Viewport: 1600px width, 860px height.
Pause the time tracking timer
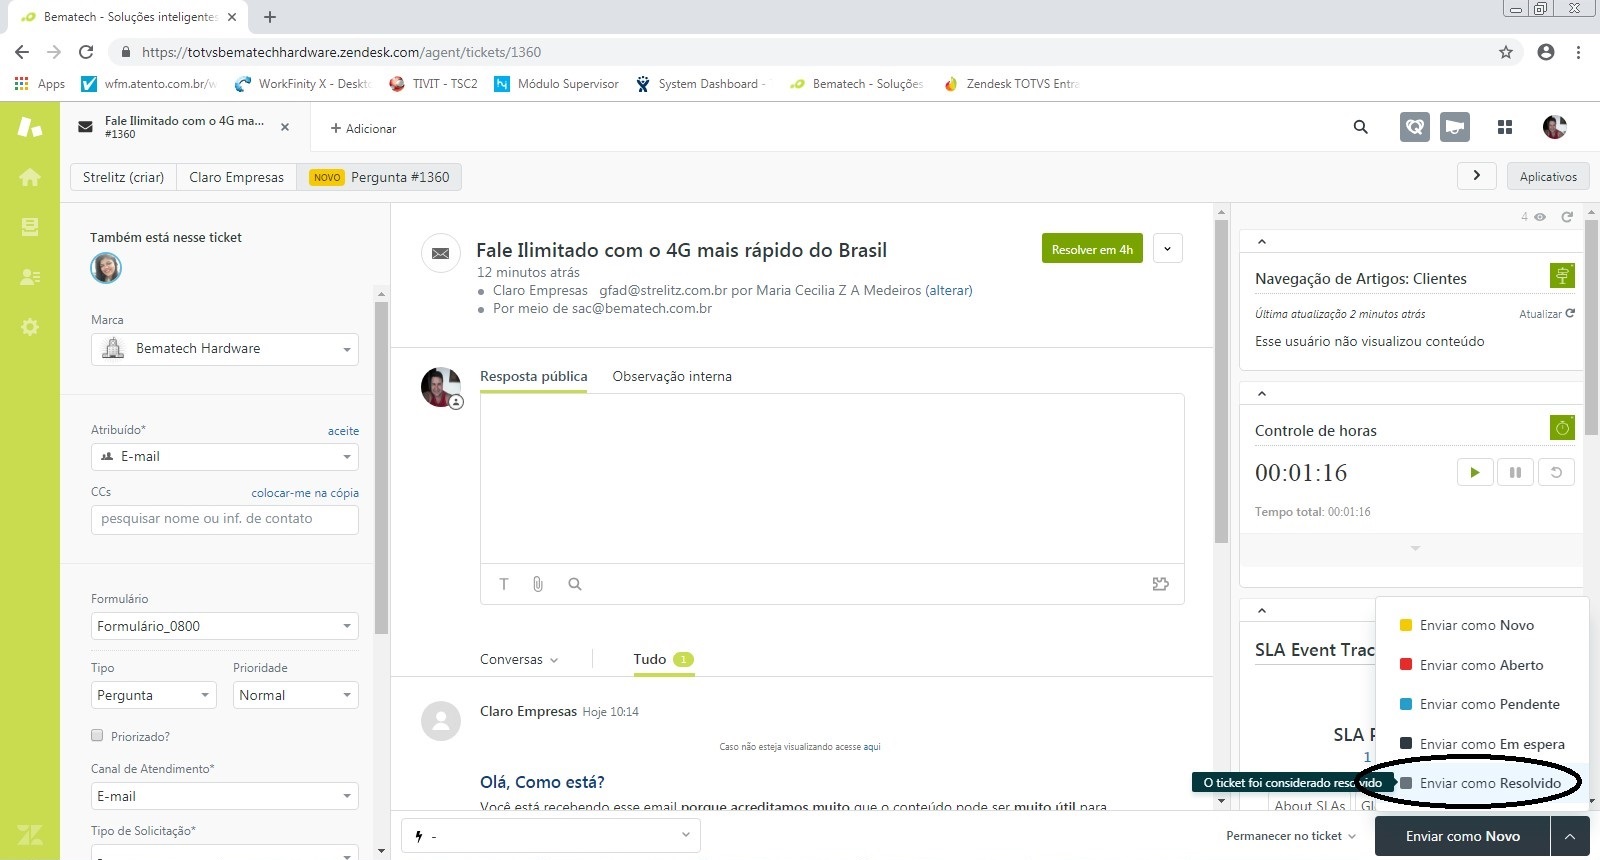tap(1515, 472)
